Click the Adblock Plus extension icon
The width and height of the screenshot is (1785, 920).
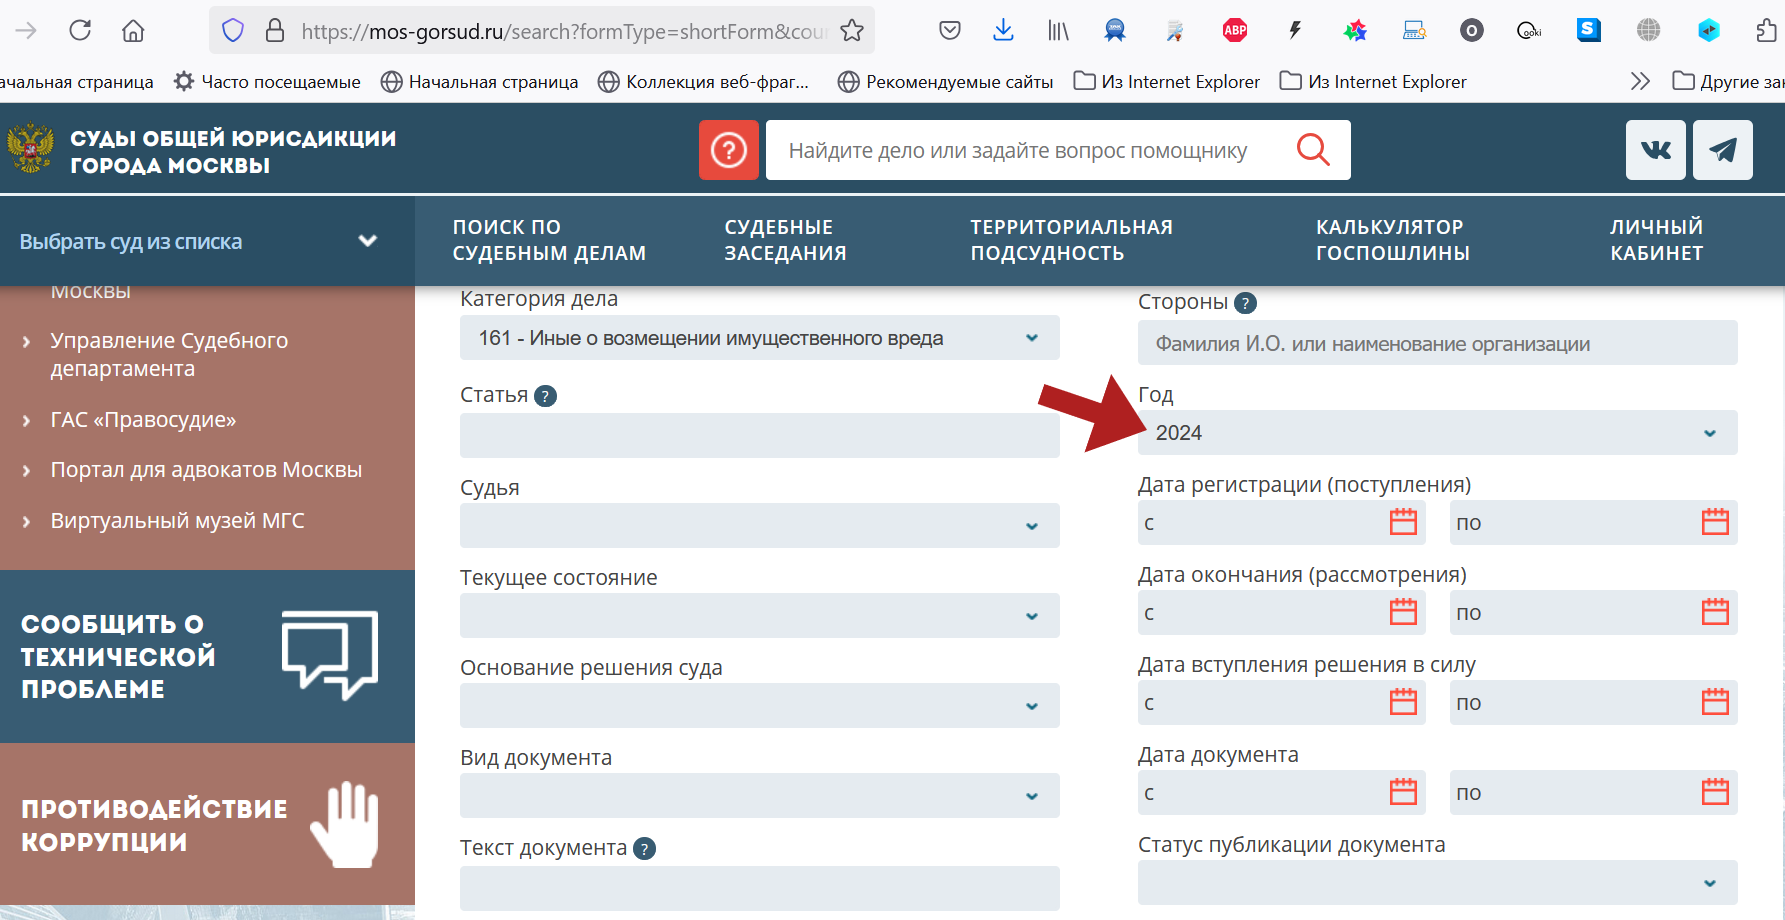[1235, 30]
